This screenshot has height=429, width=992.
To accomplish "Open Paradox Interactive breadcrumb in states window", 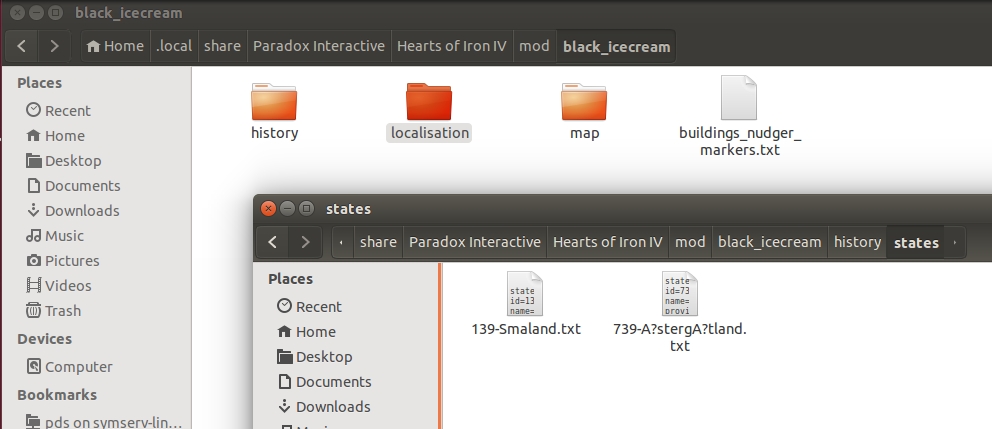I will [x=475, y=242].
